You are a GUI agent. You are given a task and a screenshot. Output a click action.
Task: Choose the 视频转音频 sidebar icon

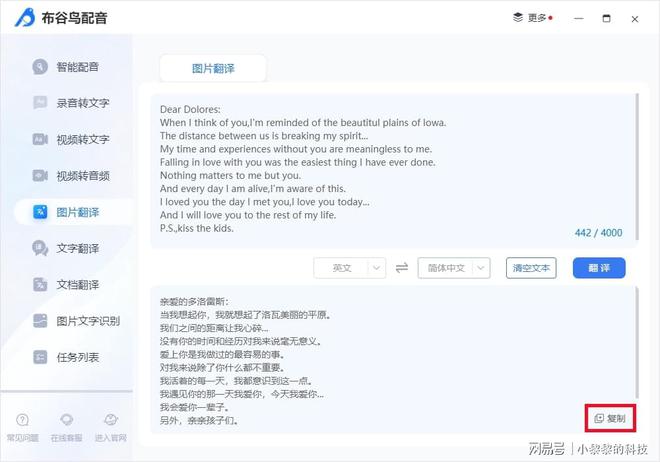(40, 175)
